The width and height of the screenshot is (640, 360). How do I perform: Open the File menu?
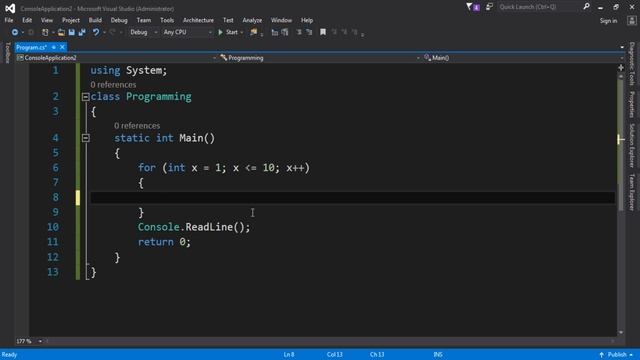click(9, 20)
